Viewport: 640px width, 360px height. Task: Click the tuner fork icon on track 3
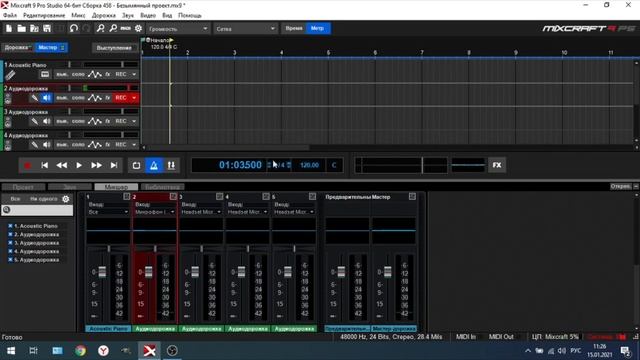click(x=35, y=121)
